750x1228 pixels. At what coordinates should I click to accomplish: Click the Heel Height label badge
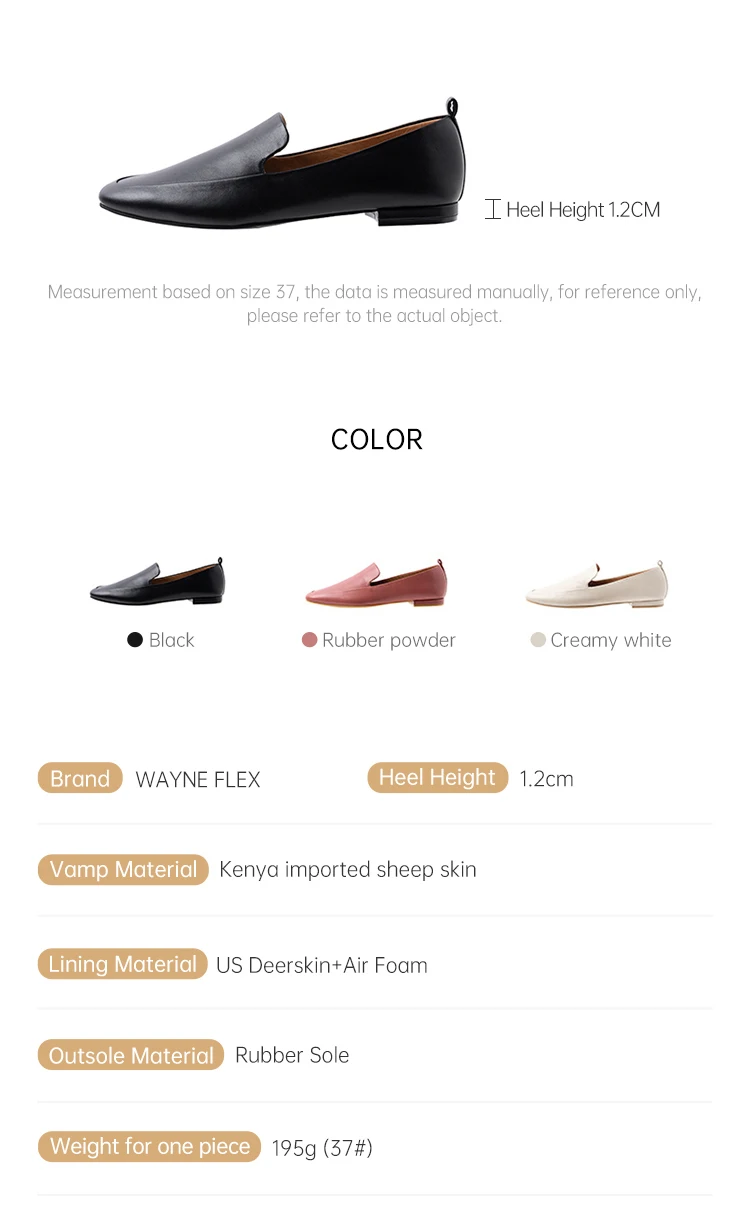[437, 778]
